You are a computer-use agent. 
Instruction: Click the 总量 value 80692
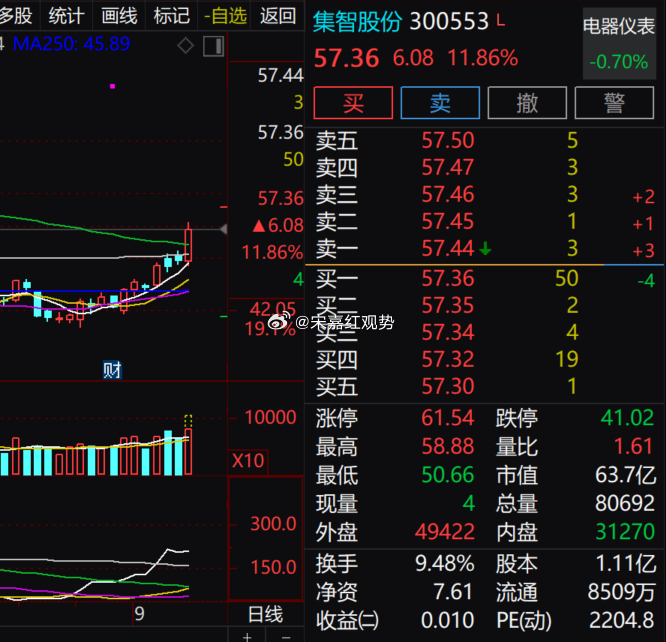[x=625, y=503]
